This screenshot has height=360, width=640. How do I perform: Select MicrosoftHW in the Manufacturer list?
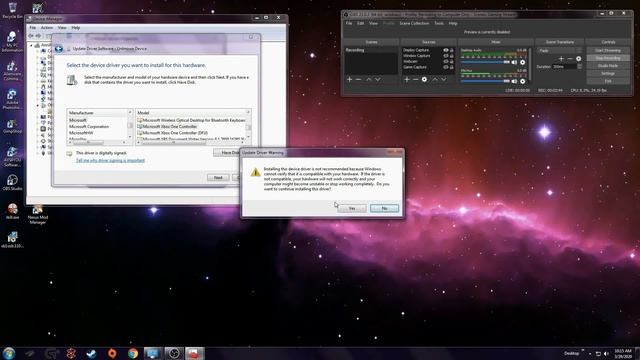(x=81, y=133)
